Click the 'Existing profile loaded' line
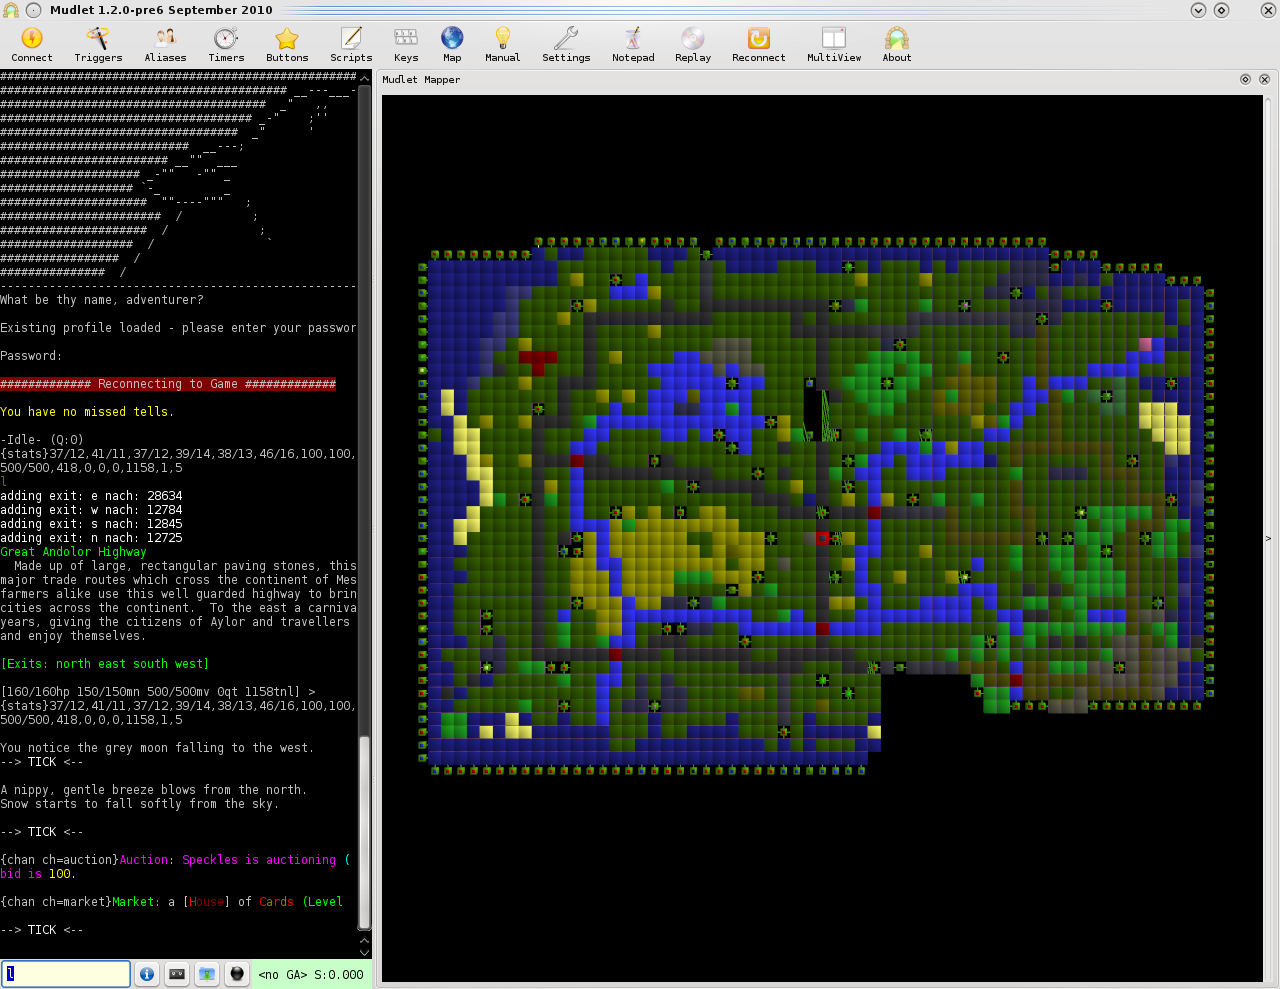This screenshot has width=1280, height=989. point(178,328)
